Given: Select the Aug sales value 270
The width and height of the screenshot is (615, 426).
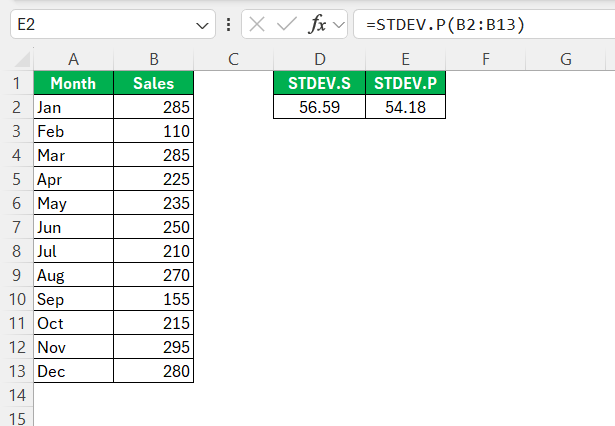Looking at the screenshot, I should click(x=153, y=275).
